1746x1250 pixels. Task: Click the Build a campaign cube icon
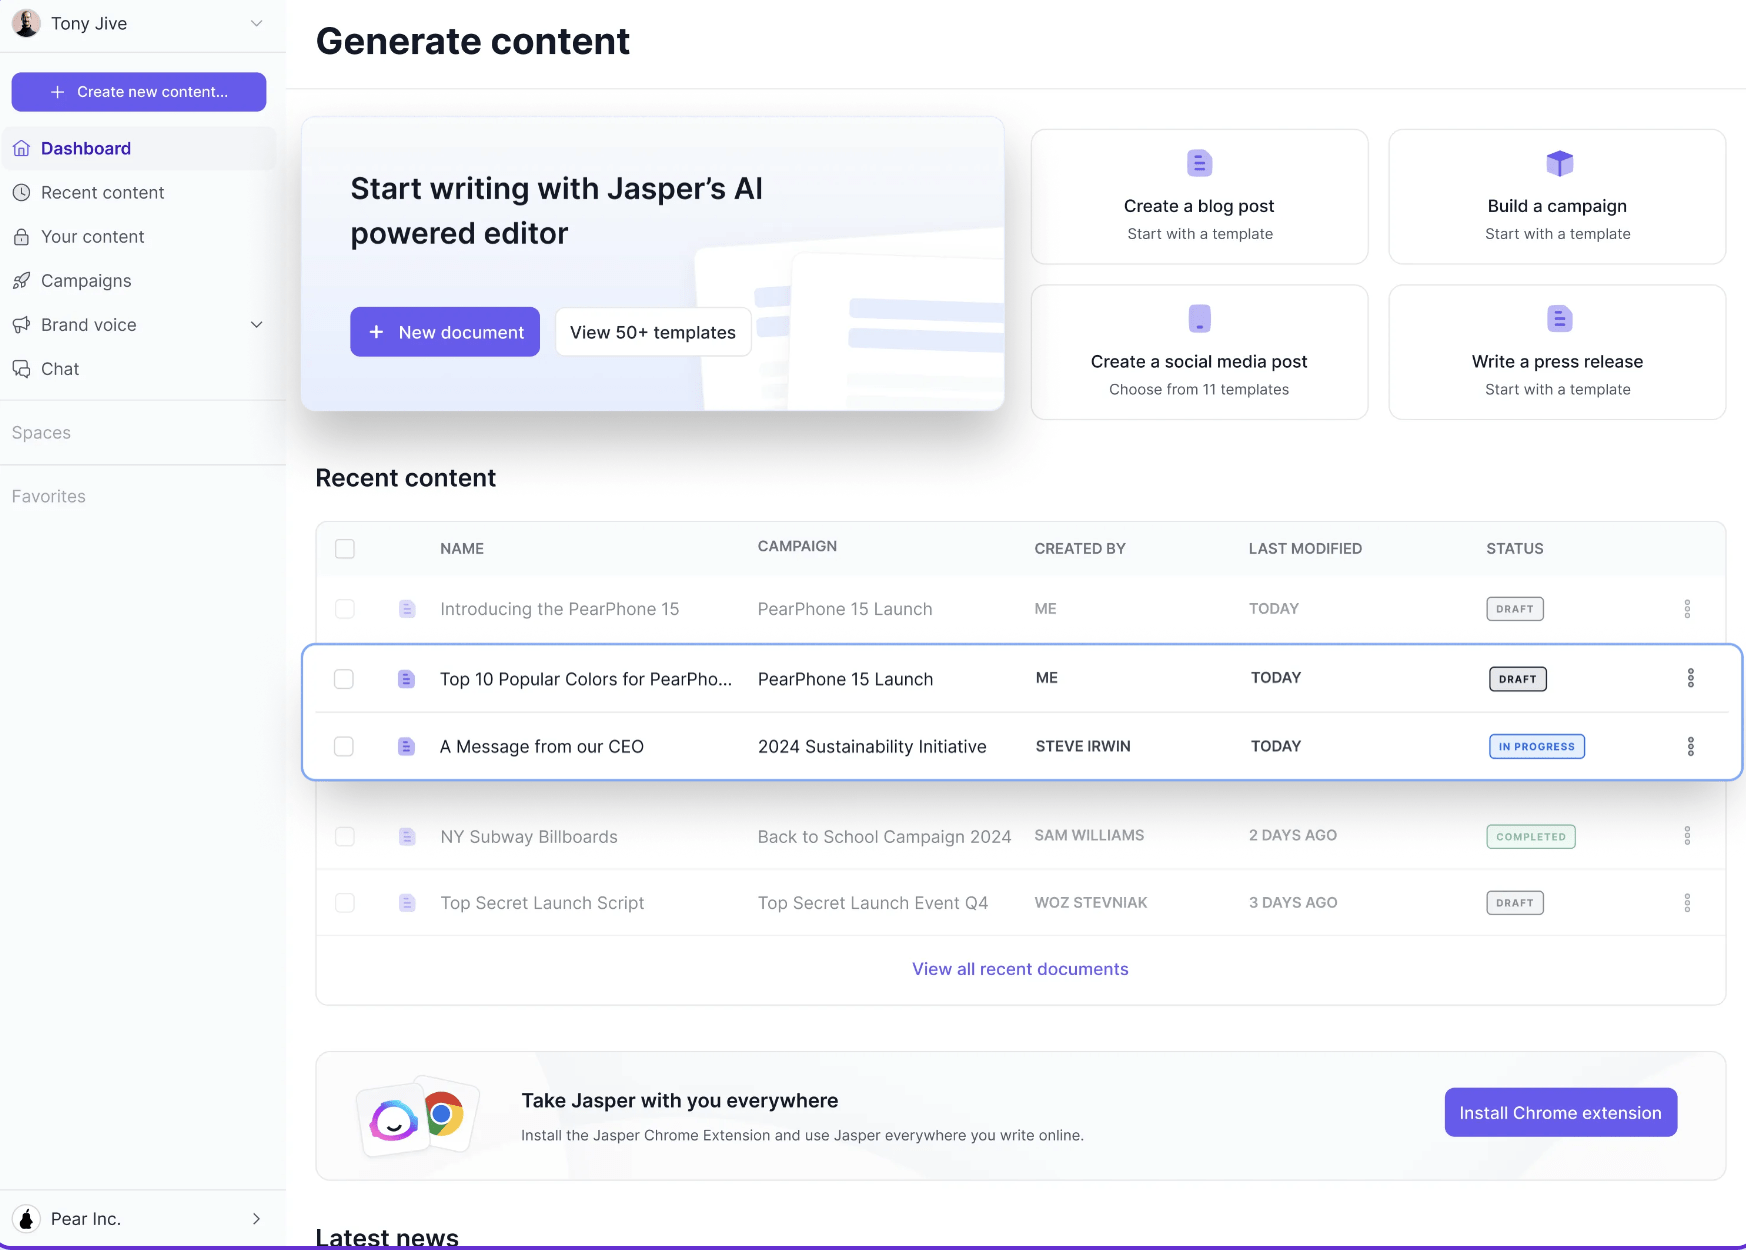tap(1559, 163)
